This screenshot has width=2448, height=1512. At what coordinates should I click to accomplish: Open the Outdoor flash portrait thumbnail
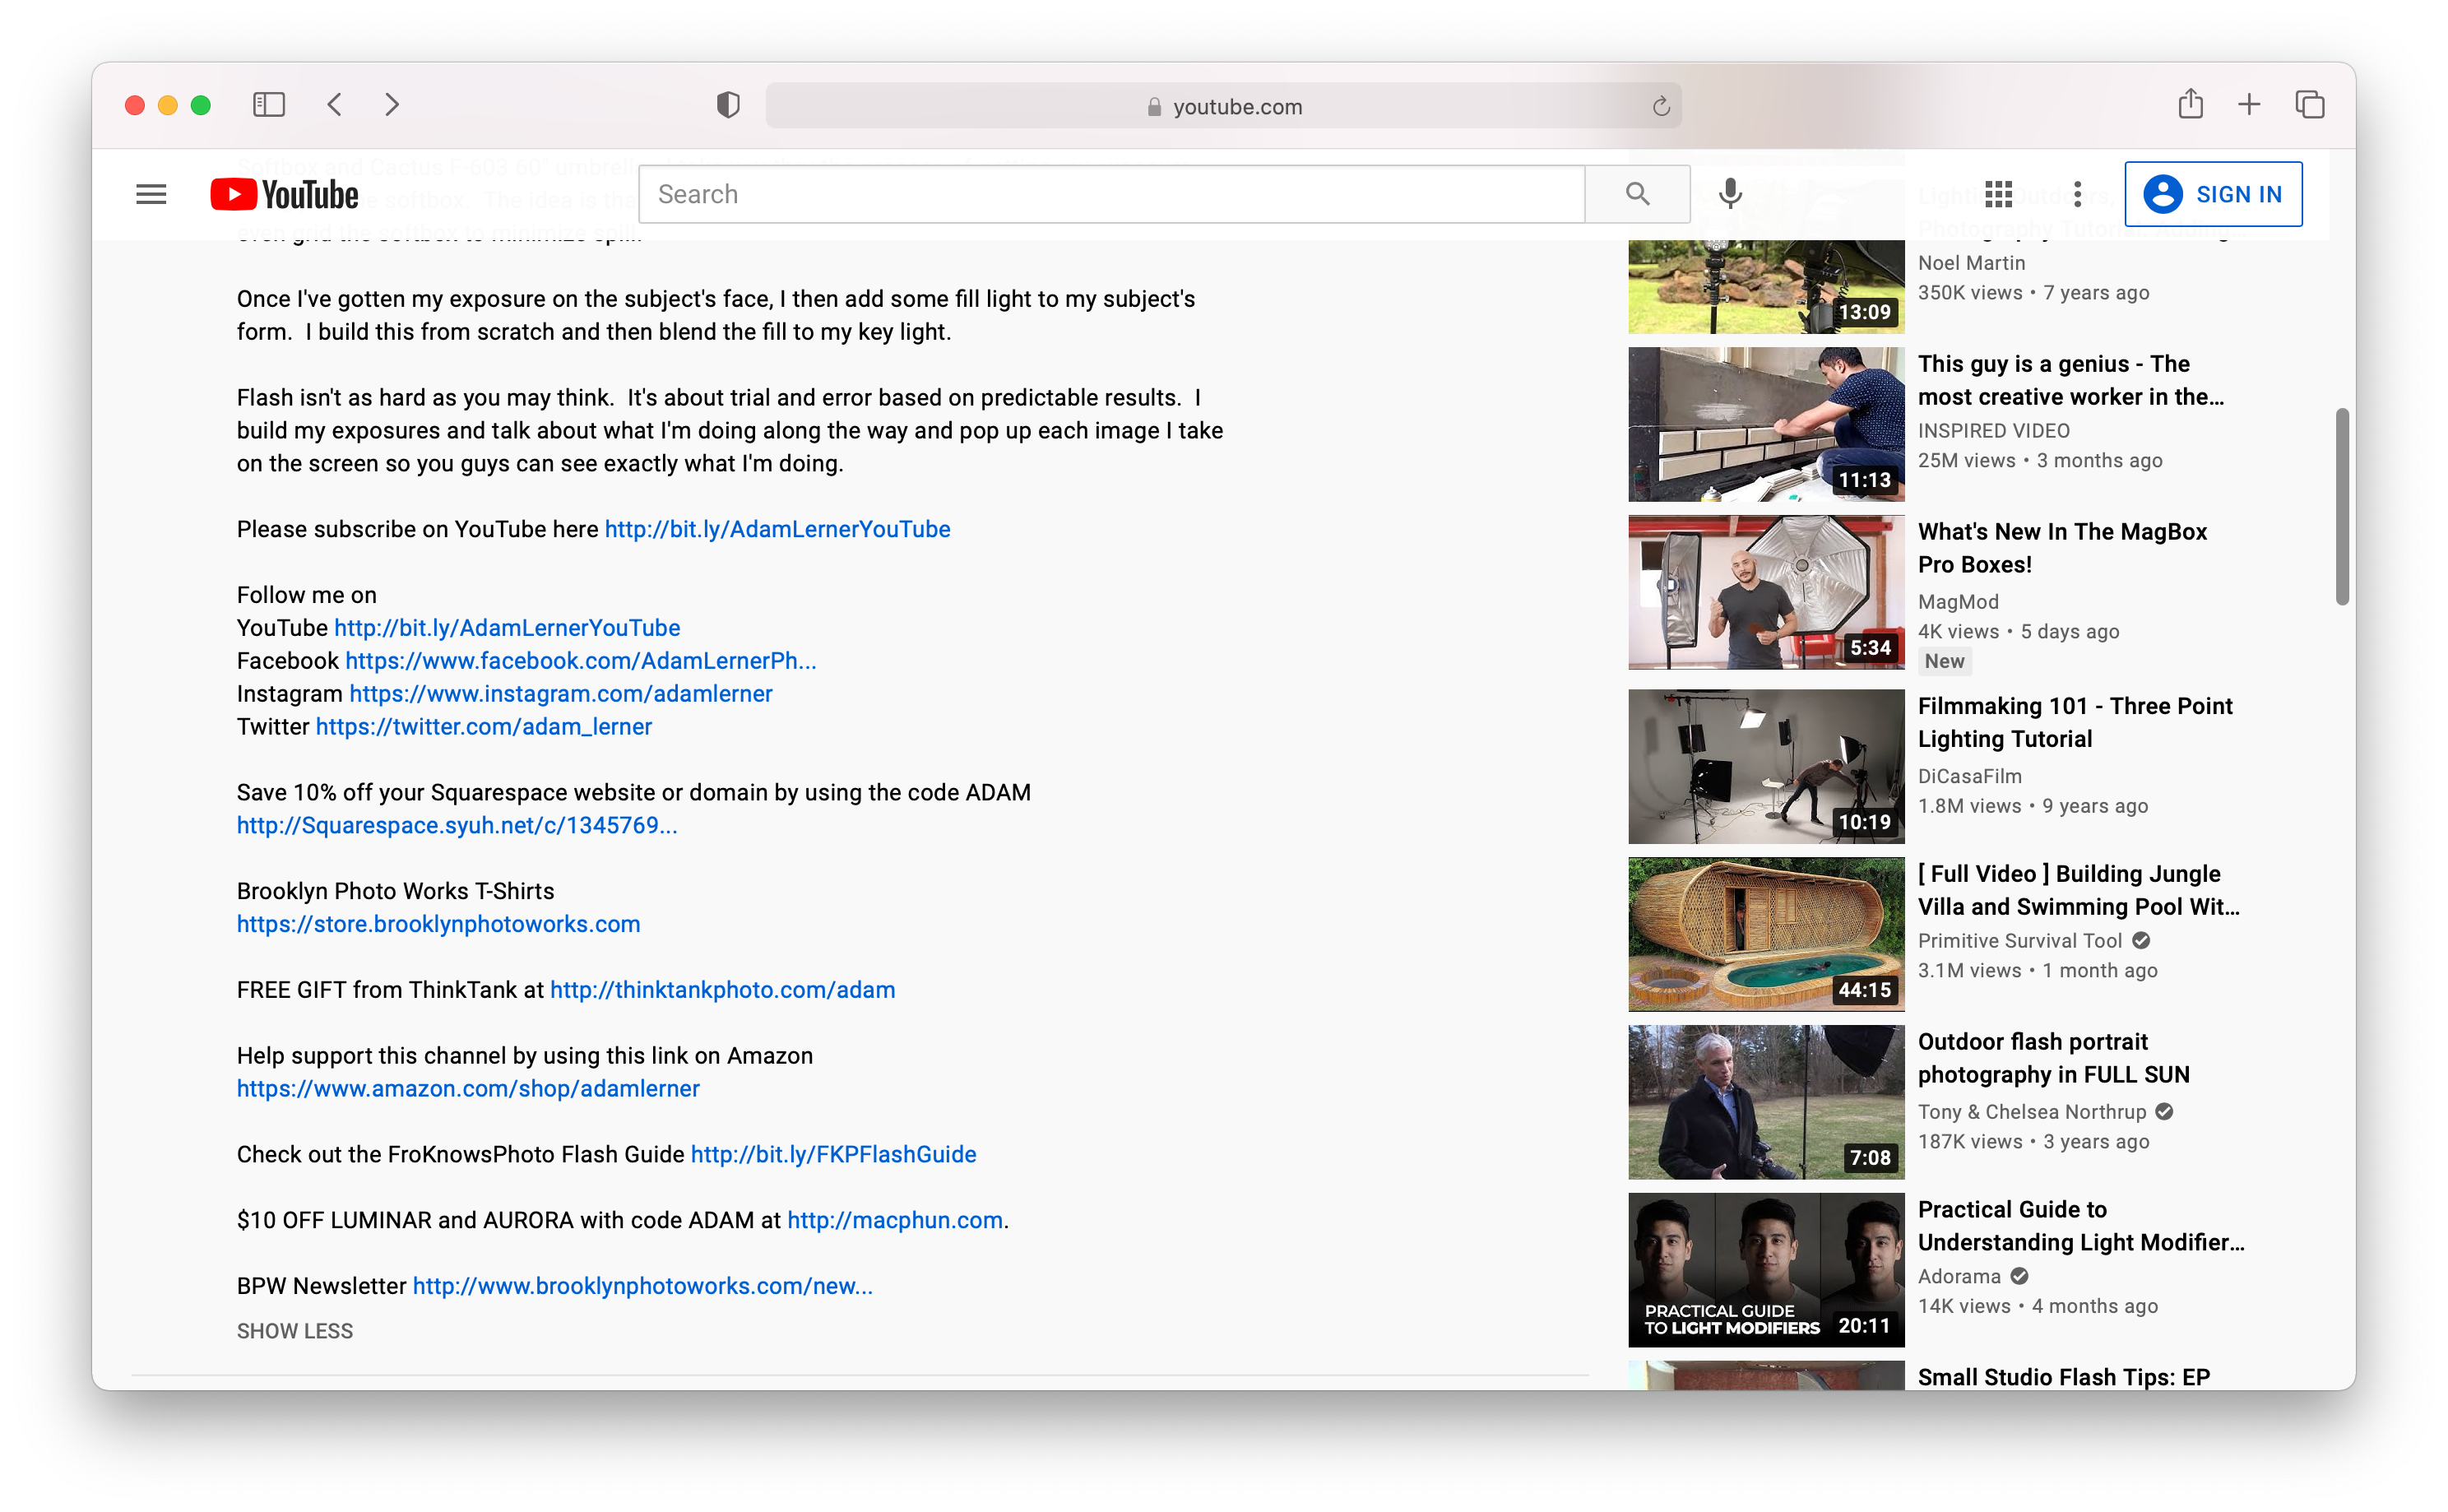tap(1766, 1102)
